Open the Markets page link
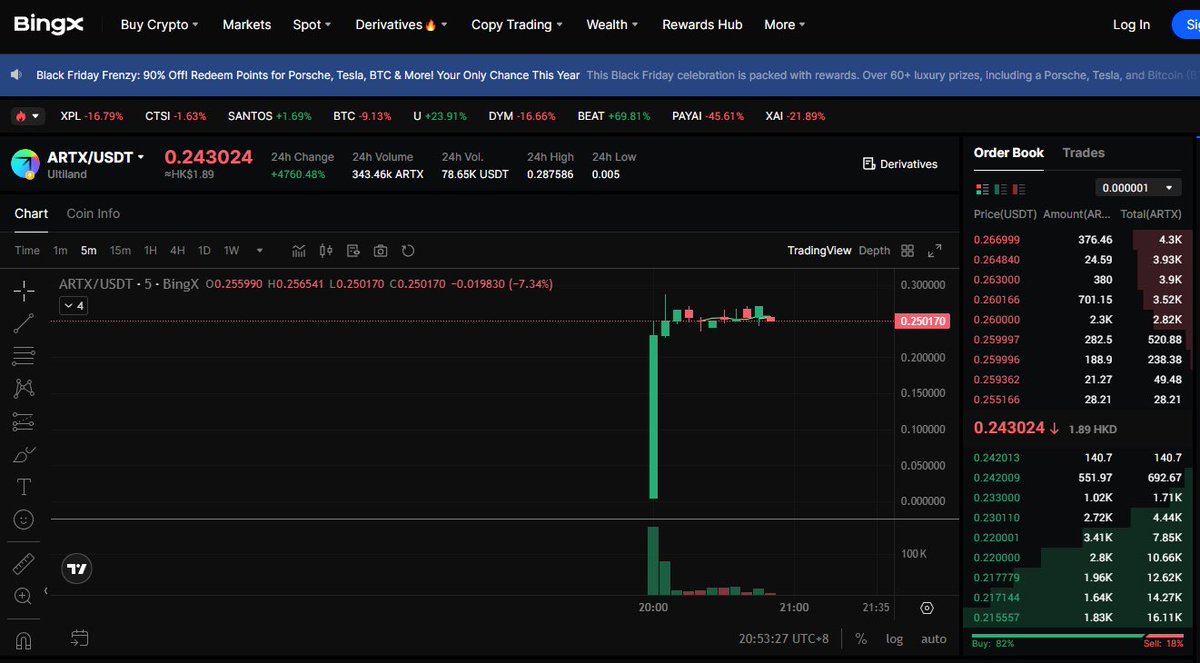 pyautogui.click(x=246, y=24)
